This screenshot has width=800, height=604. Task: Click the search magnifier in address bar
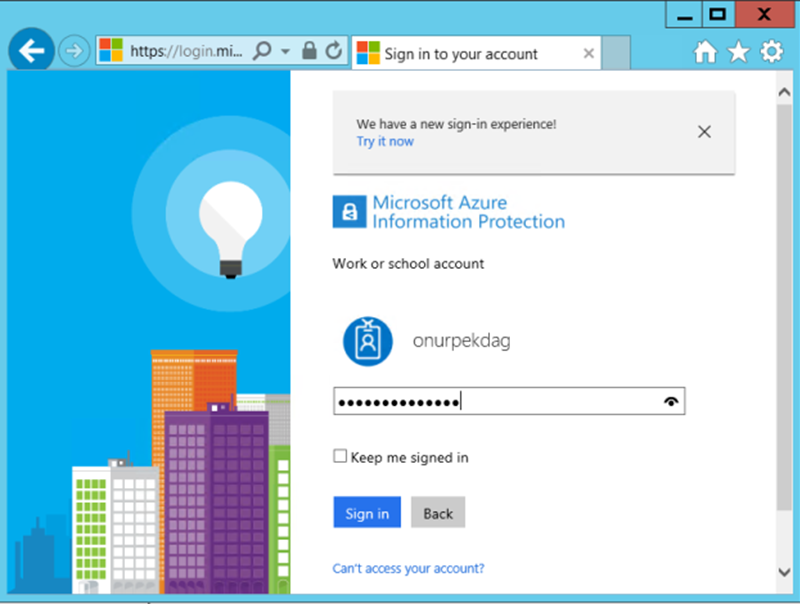click(262, 51)
